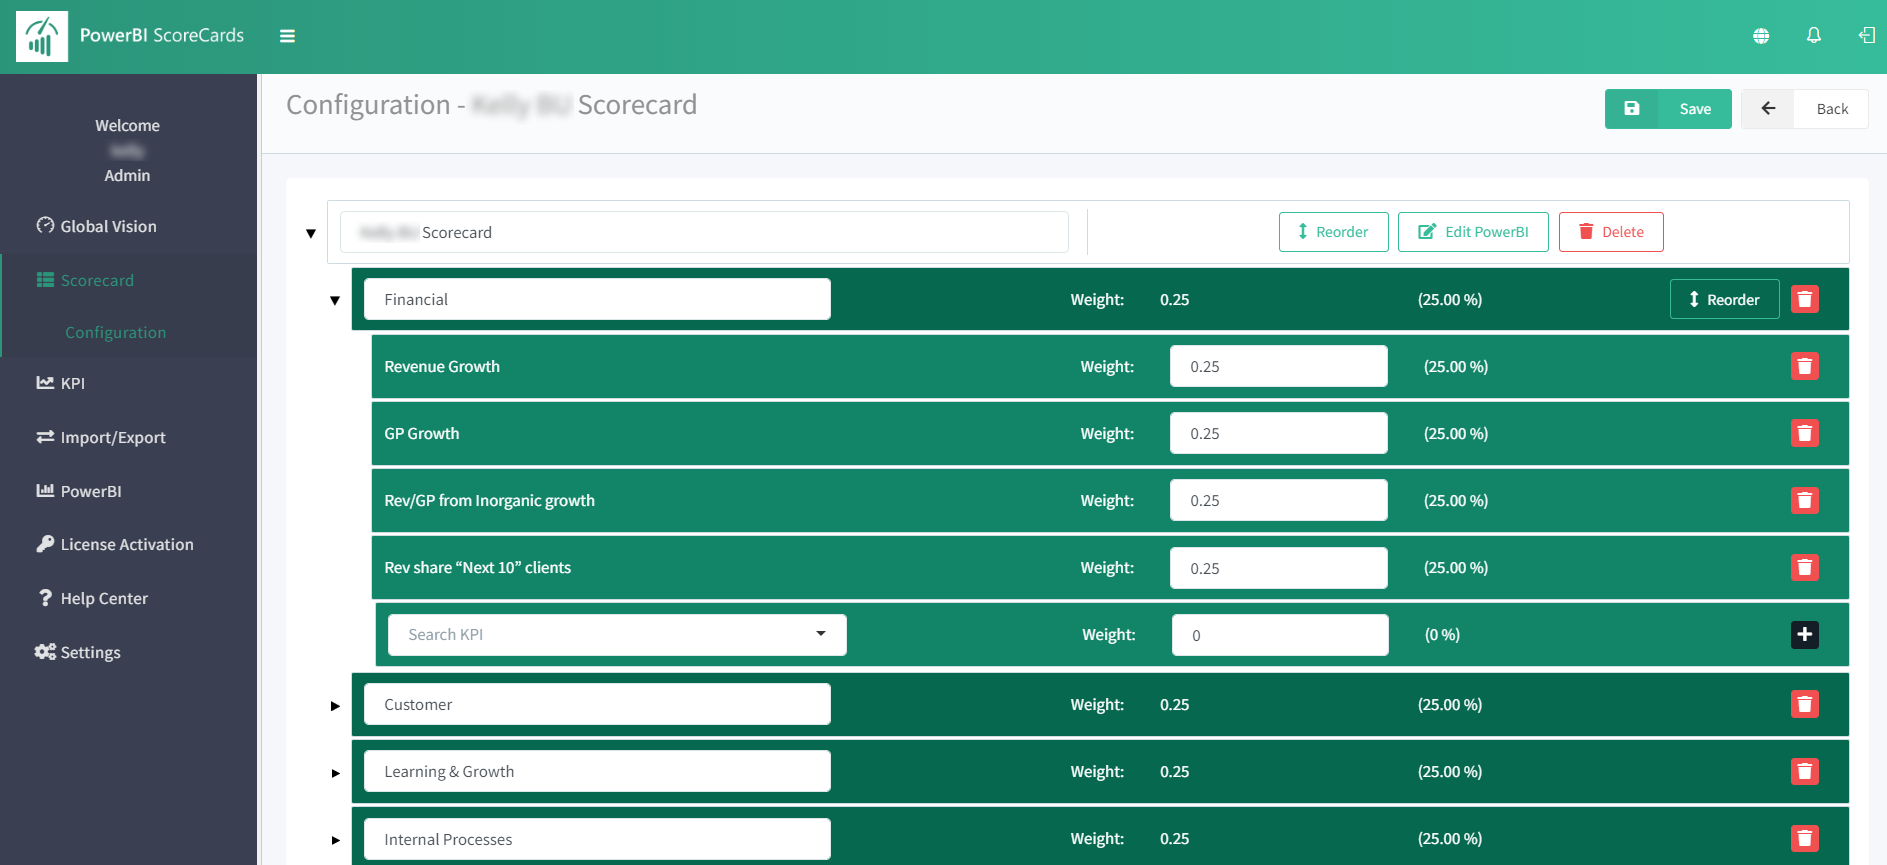Add new KPI with plus icon

tap(1804, 634)
